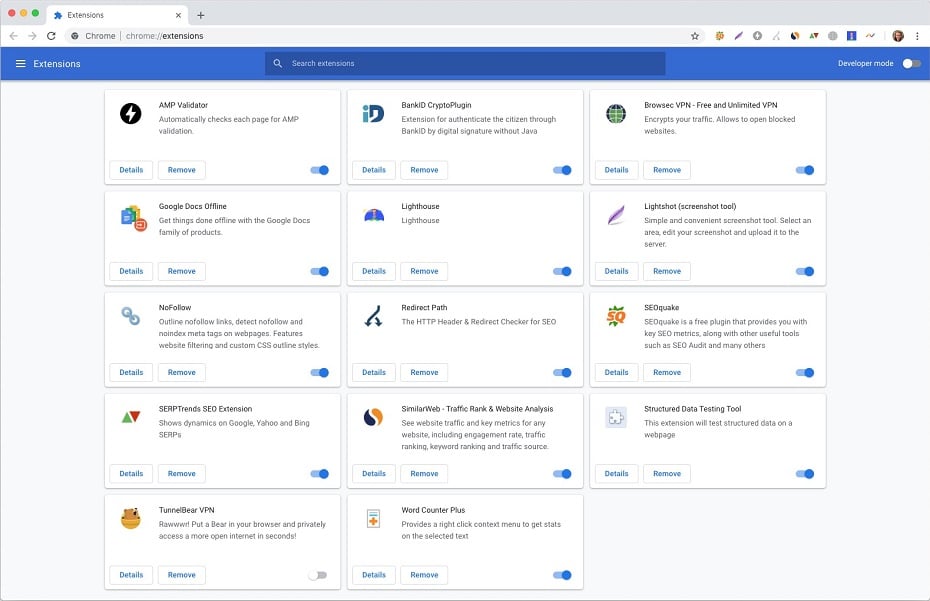Viewport: 930px width, 601px height.
Task: Open Lighthouse Details
Action: tap(374, 271)
